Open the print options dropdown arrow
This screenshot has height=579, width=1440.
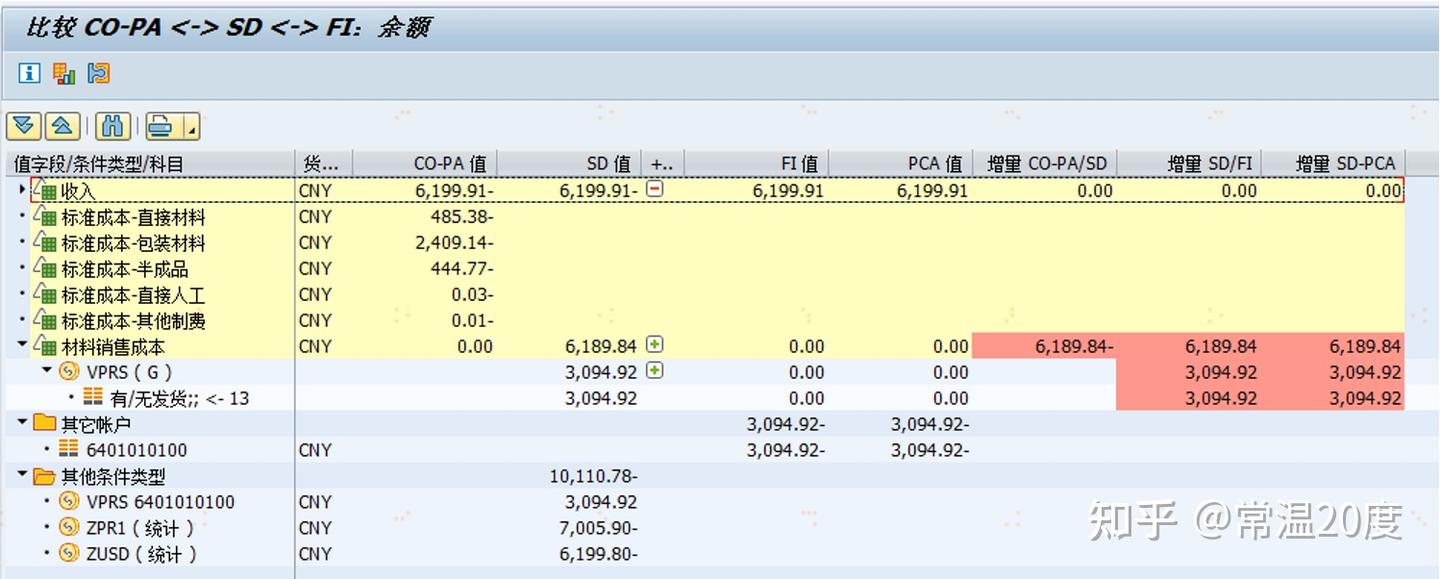pyautogui.click(x=190, y=128)
